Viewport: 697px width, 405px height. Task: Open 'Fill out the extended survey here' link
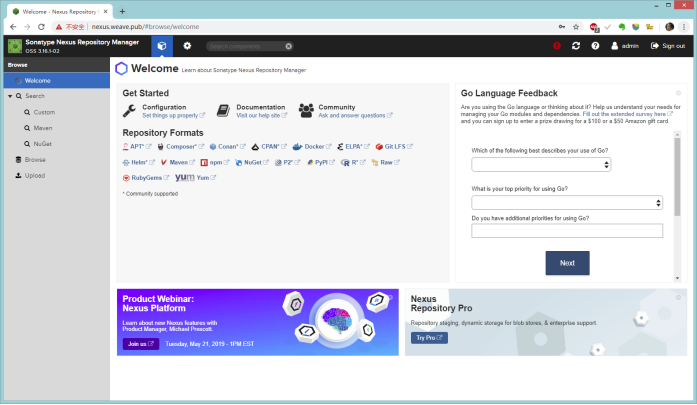pyautogui.click(x=627, y=114)
